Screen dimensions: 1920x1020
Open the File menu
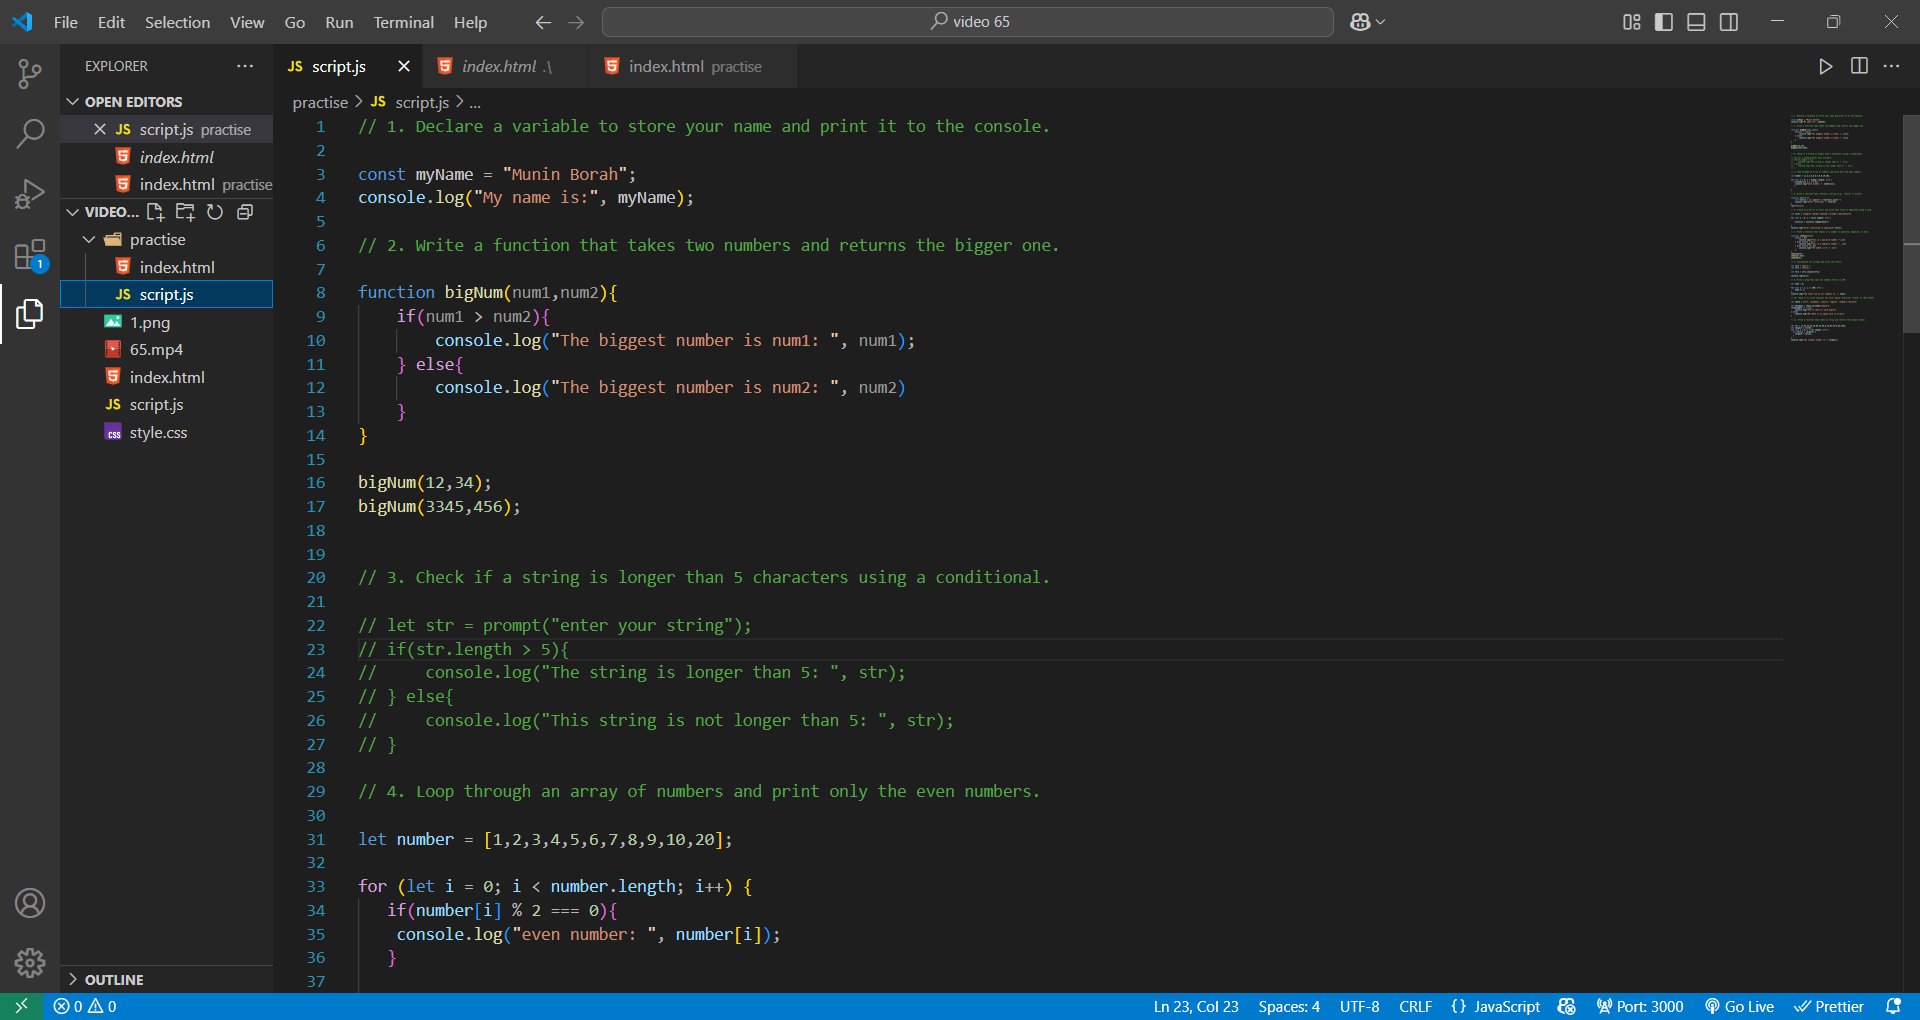[x=66, y=22]
